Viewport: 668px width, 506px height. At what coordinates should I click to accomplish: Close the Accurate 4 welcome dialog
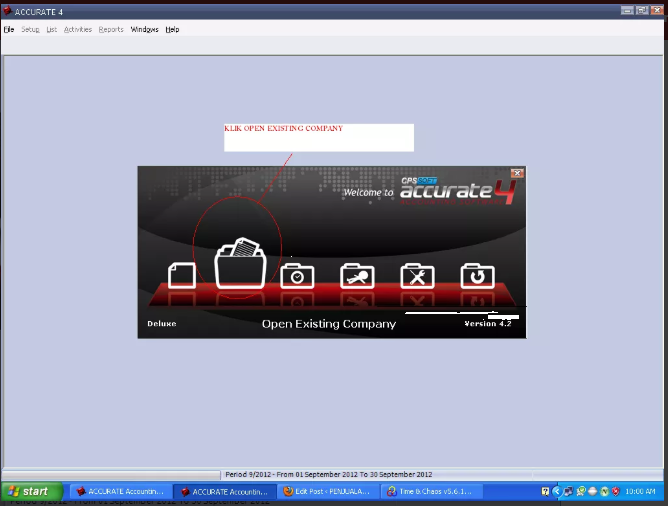point(517,173)
